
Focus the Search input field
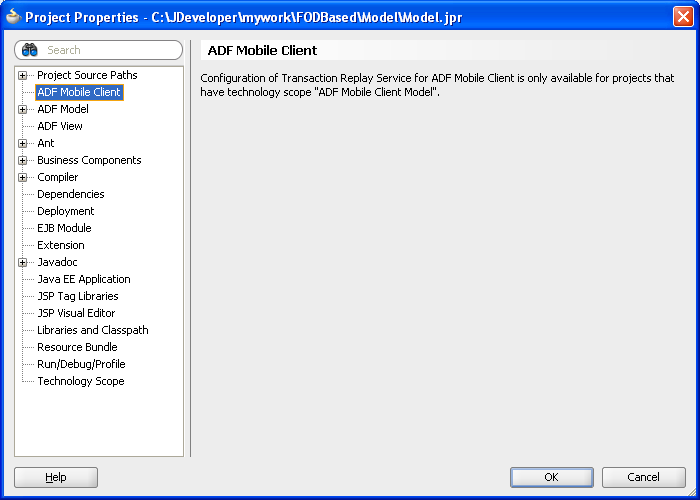98,50
